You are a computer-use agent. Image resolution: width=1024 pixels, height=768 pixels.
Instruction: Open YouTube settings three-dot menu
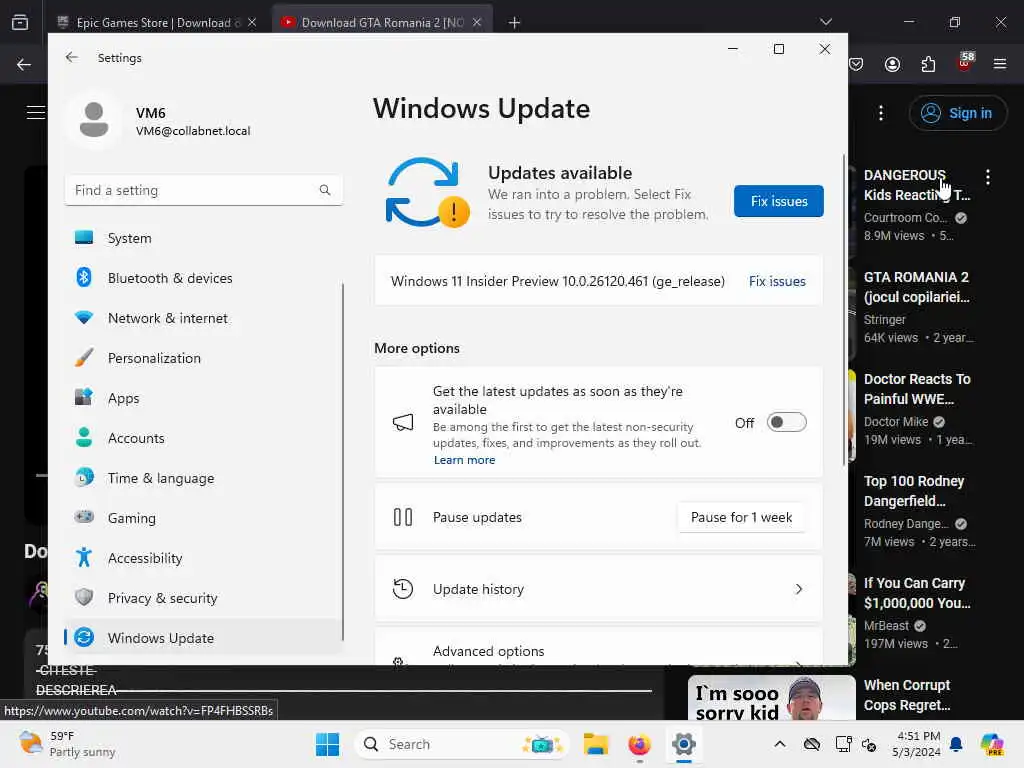point(881,113)
